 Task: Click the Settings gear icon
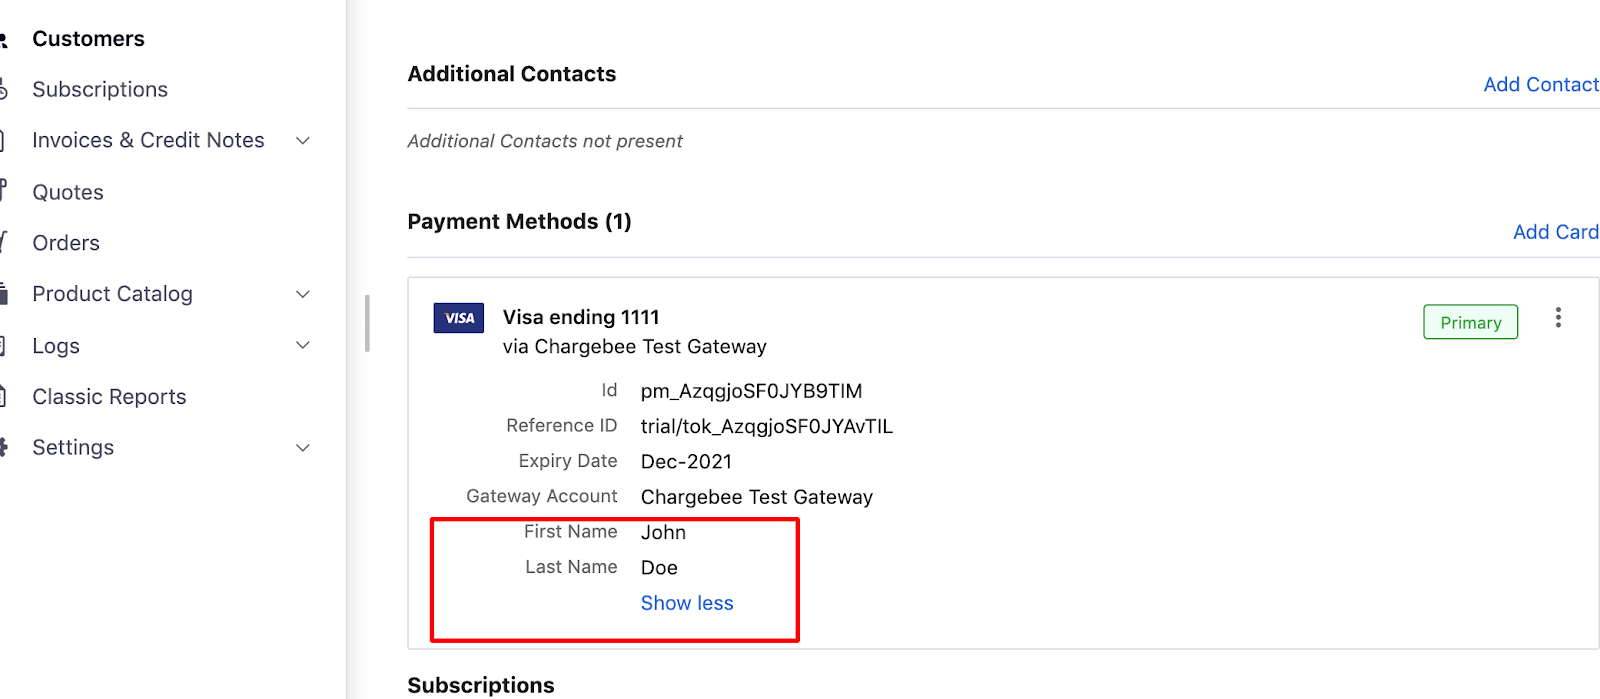click(4, 447)
